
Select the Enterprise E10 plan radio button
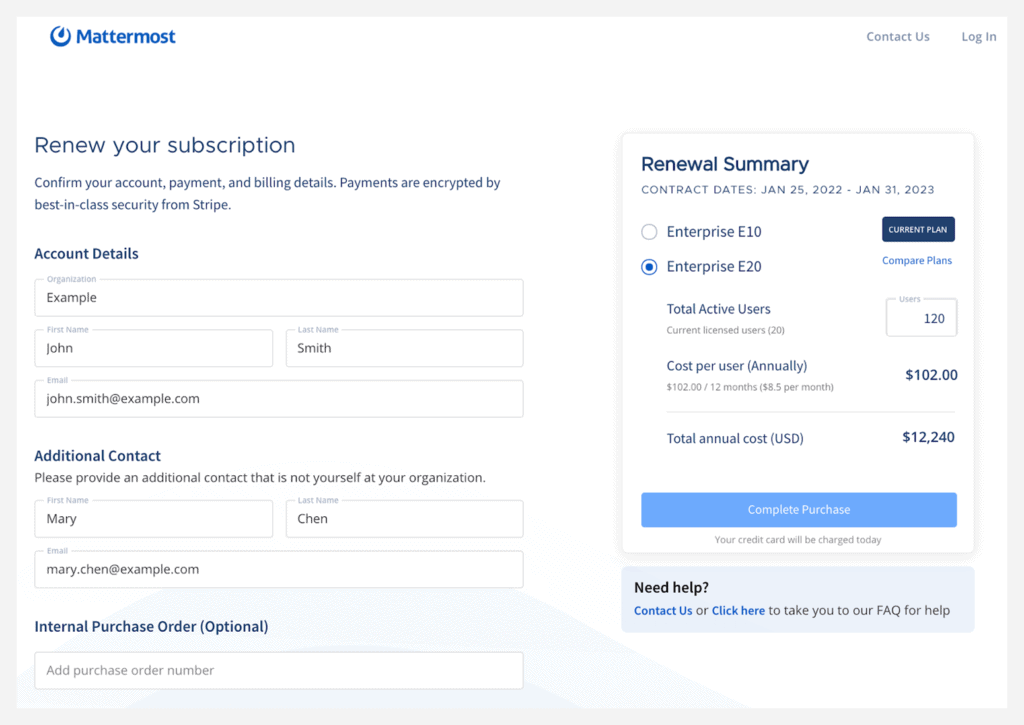point(649,232)
